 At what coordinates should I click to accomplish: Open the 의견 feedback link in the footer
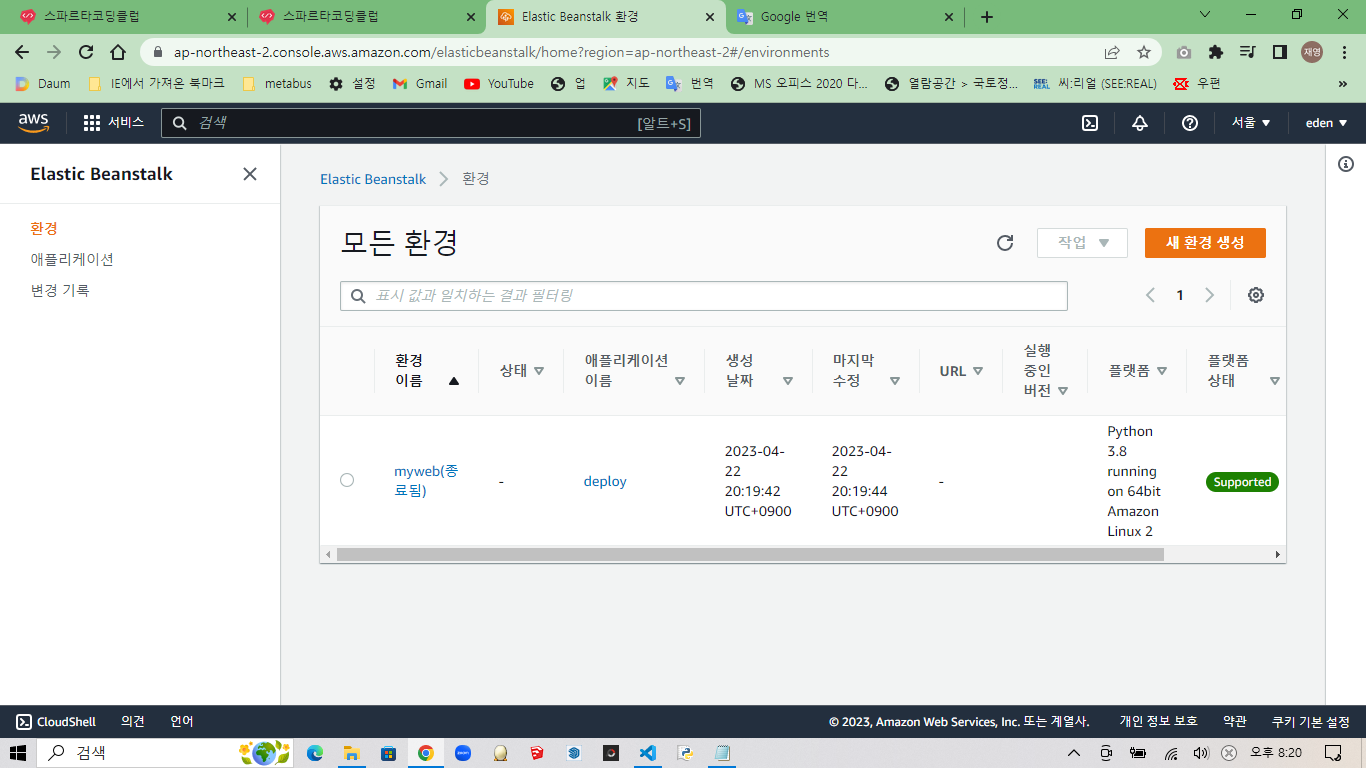[x=133, y=722]
